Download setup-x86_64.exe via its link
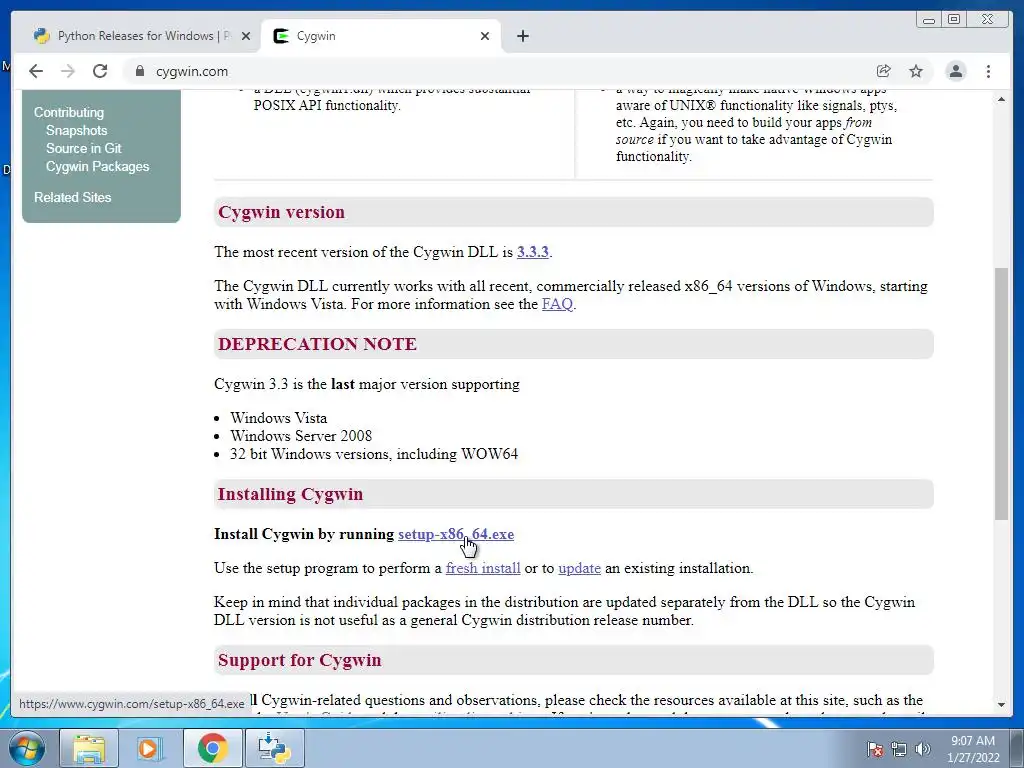The width and height of the screenshot is (1024, 768). click(x=456, y=534)
